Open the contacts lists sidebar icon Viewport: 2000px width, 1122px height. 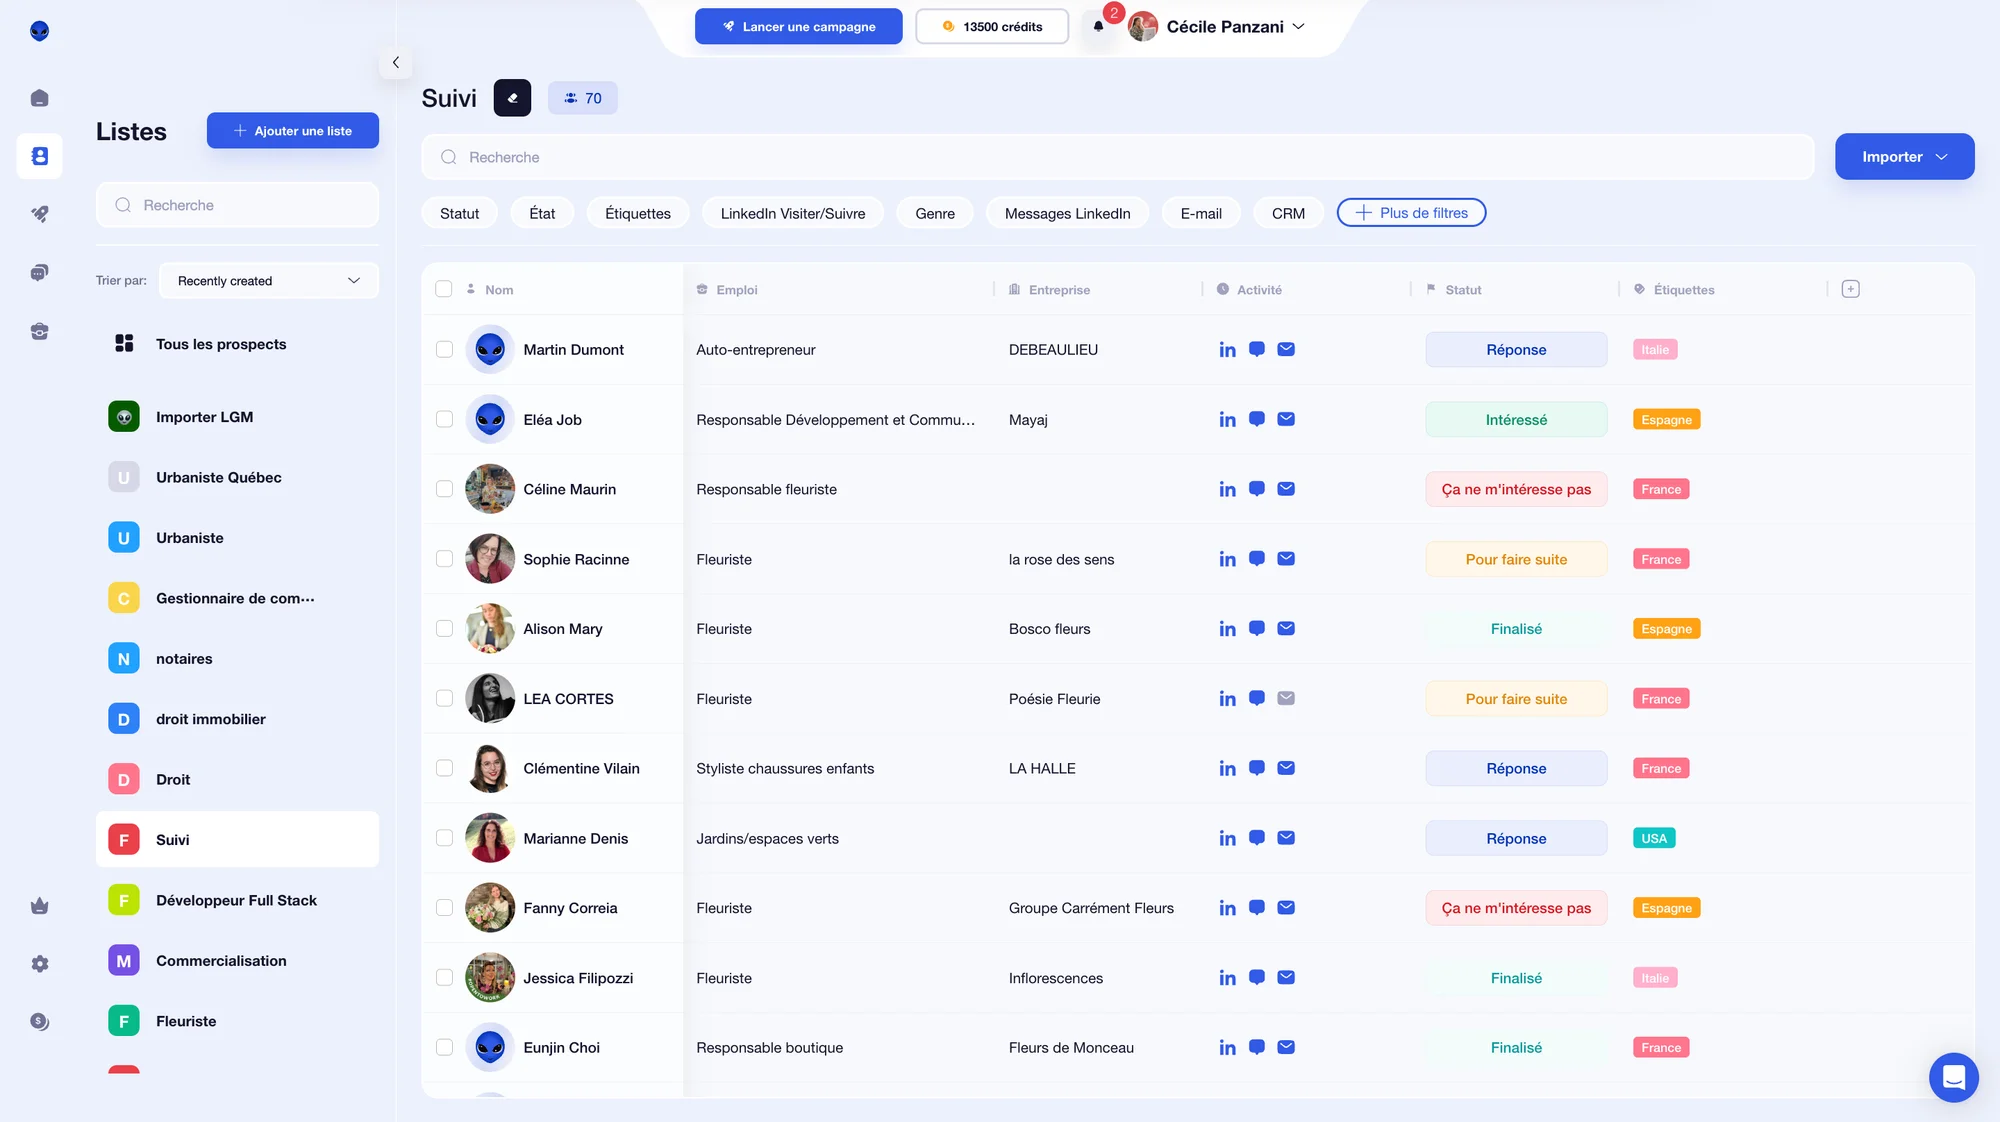point(39,156)
